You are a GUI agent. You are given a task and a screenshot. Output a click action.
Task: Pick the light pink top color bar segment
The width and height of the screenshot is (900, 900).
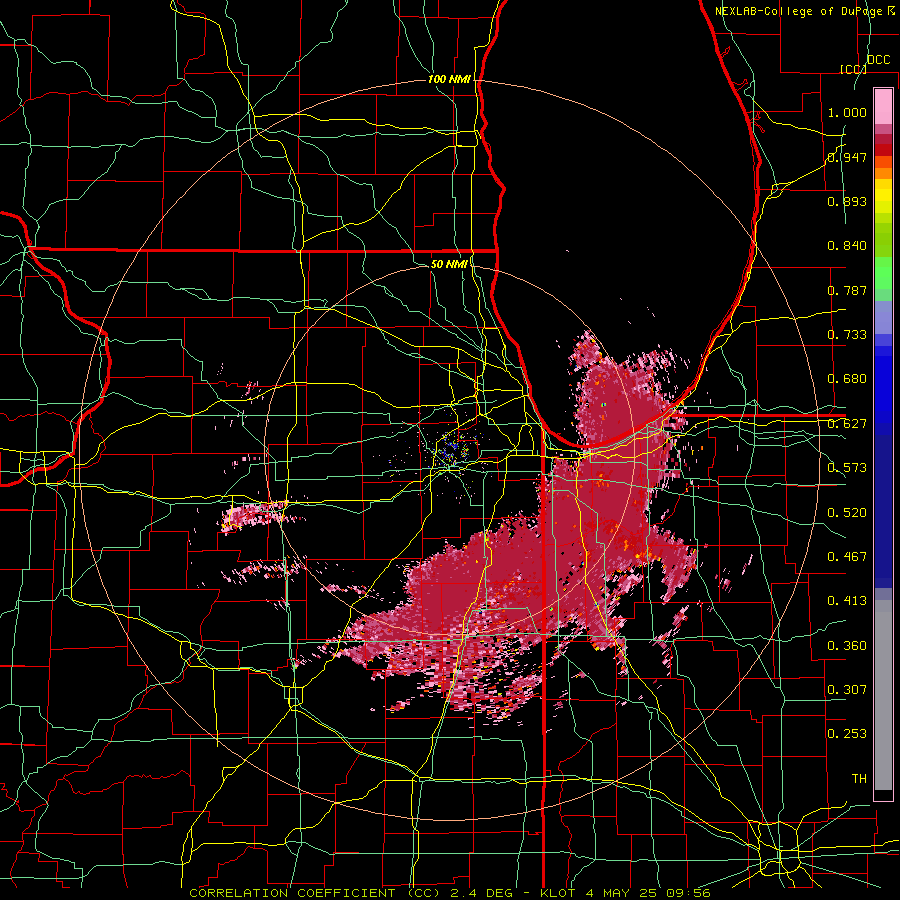pyautogui.click(x=883, y=106)
